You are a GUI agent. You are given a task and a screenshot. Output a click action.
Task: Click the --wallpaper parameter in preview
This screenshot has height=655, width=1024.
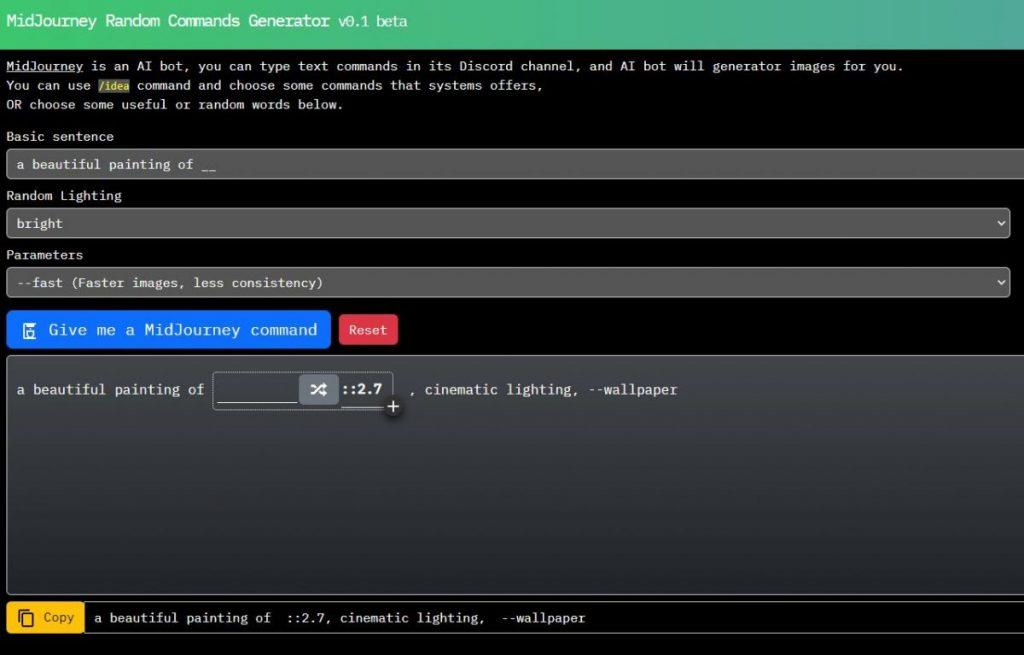(x=633, y=390)
